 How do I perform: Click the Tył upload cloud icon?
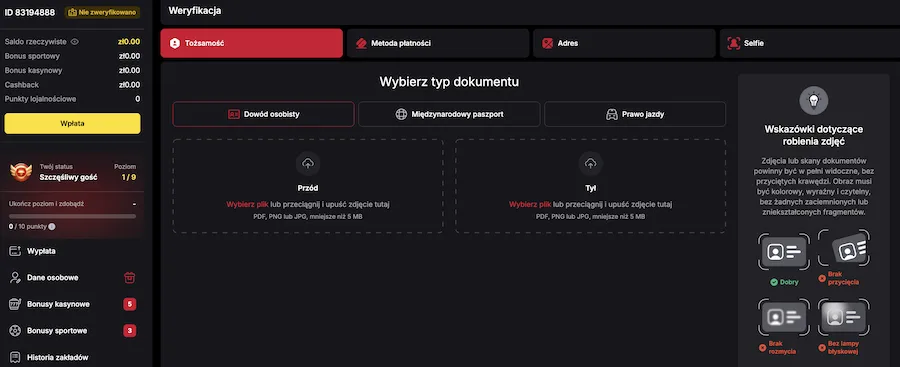pos(591,164)
